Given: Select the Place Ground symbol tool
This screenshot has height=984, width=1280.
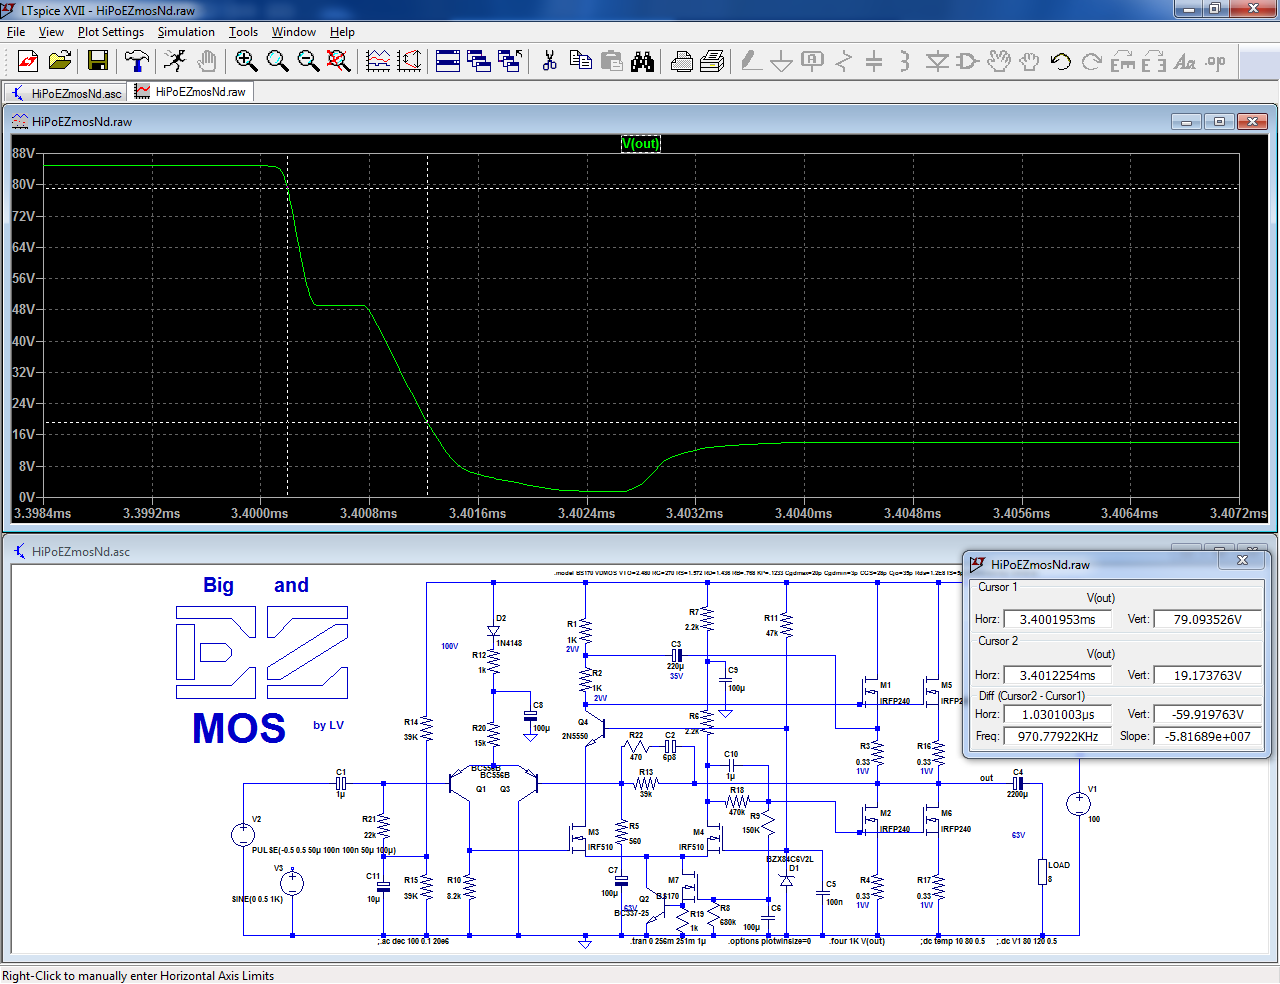Looking at the screenshot, I should 782,61.
